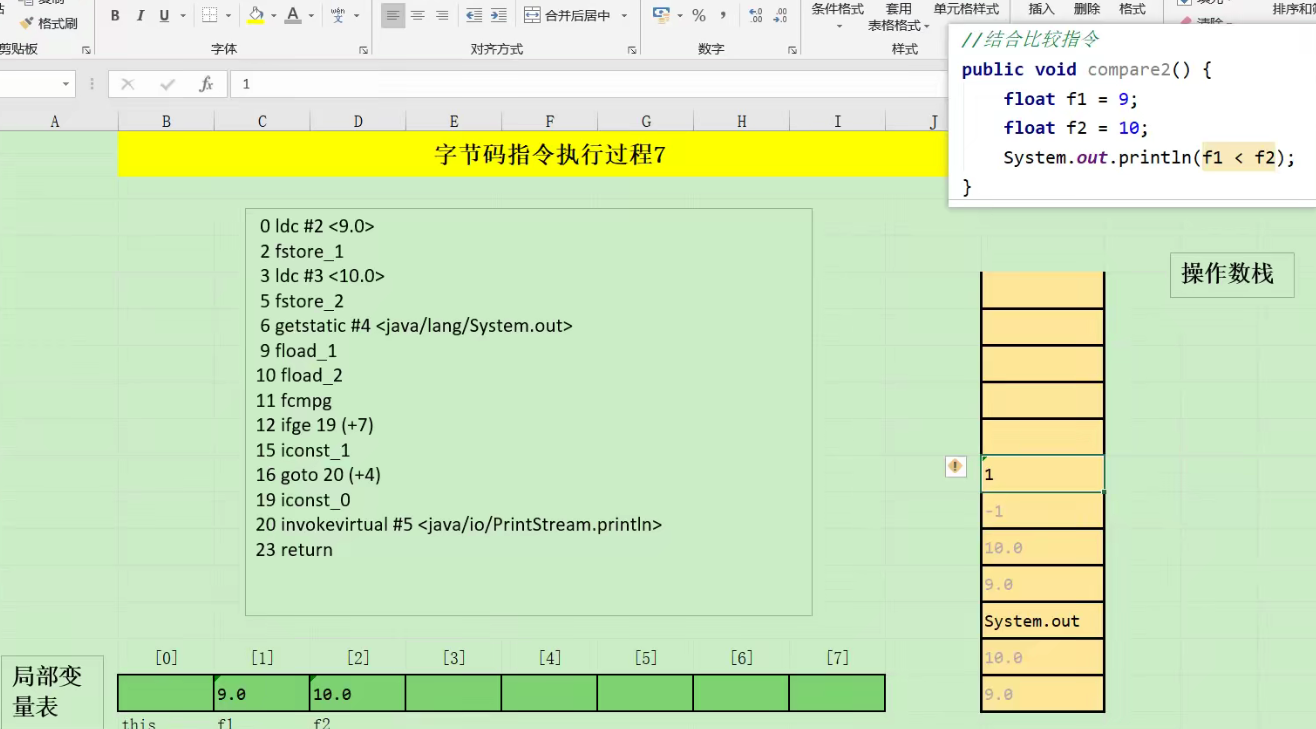Increase decimal places

click(x=755, y=16)
